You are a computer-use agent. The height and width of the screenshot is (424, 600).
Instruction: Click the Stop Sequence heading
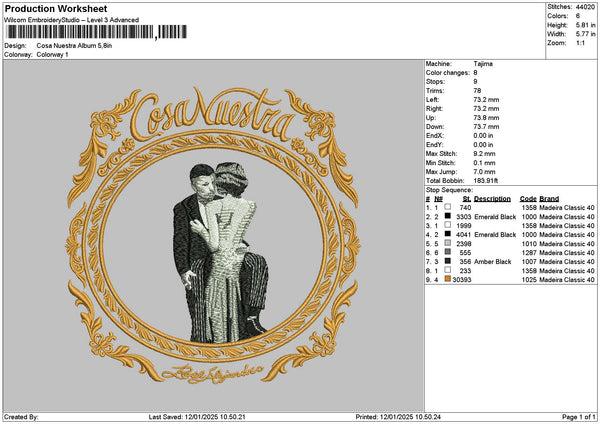click(449, 190)
